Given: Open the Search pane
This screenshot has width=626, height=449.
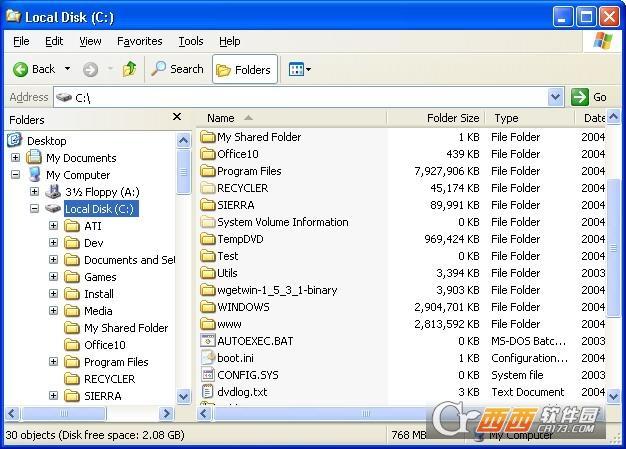Looking at the screenshot, I should click(177, 69).
